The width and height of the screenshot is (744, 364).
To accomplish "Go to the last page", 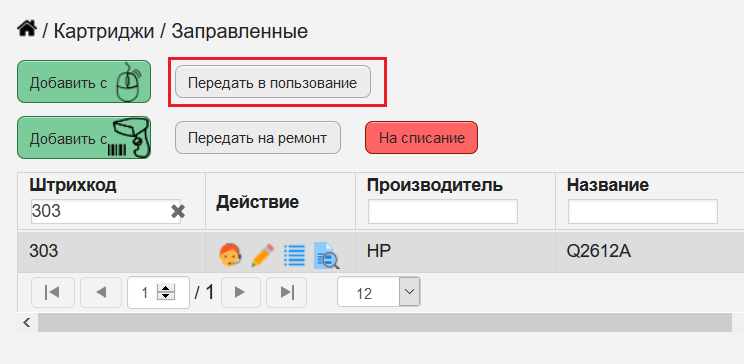I will coord(287,293).
